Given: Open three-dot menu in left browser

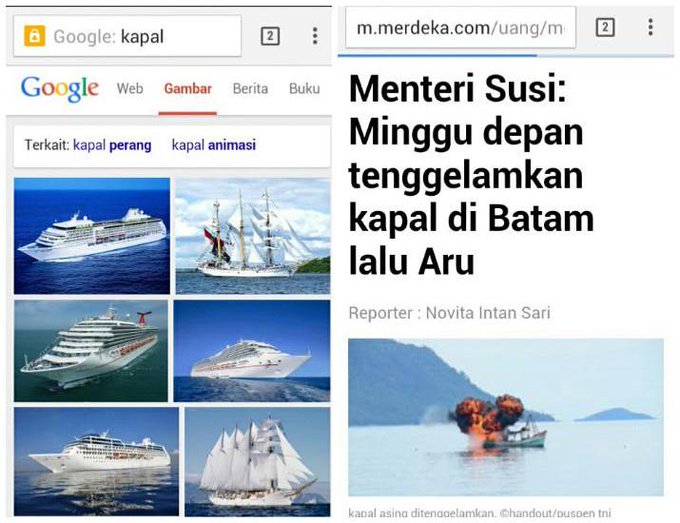Looking at the screenshot, I should pos(315,36).
